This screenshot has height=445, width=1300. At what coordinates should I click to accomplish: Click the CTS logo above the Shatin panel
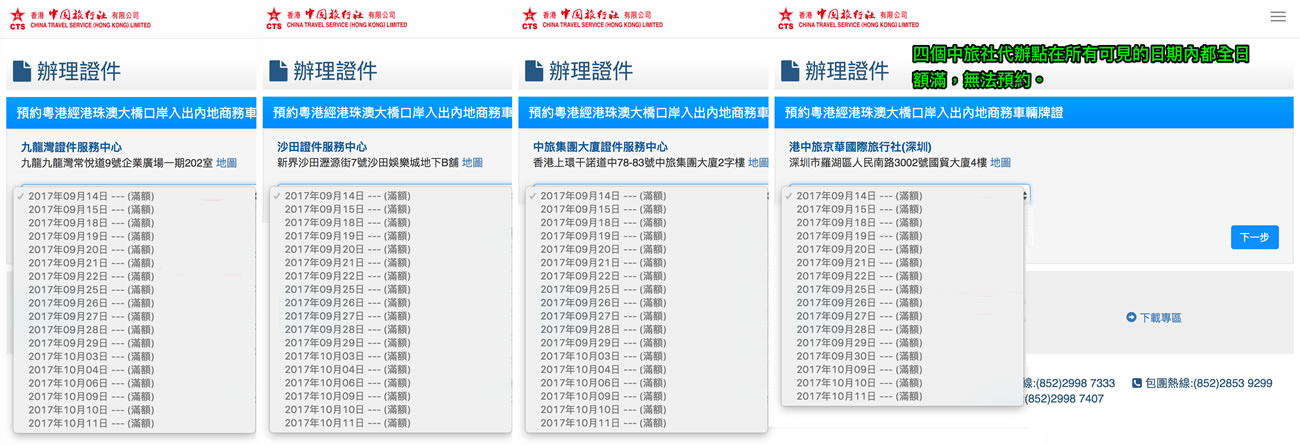[x=337, y=18]
